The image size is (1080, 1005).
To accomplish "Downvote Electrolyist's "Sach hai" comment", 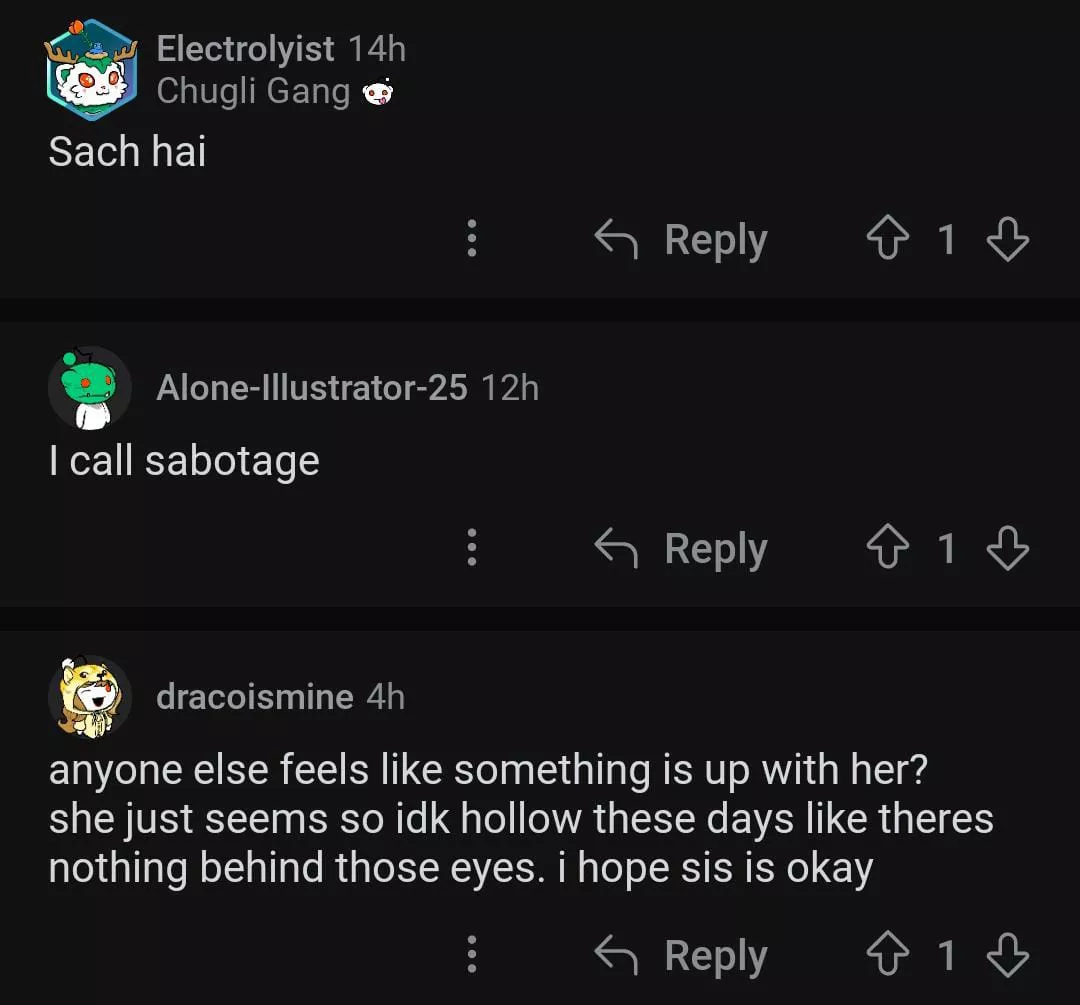I will tap(1007, 240).
